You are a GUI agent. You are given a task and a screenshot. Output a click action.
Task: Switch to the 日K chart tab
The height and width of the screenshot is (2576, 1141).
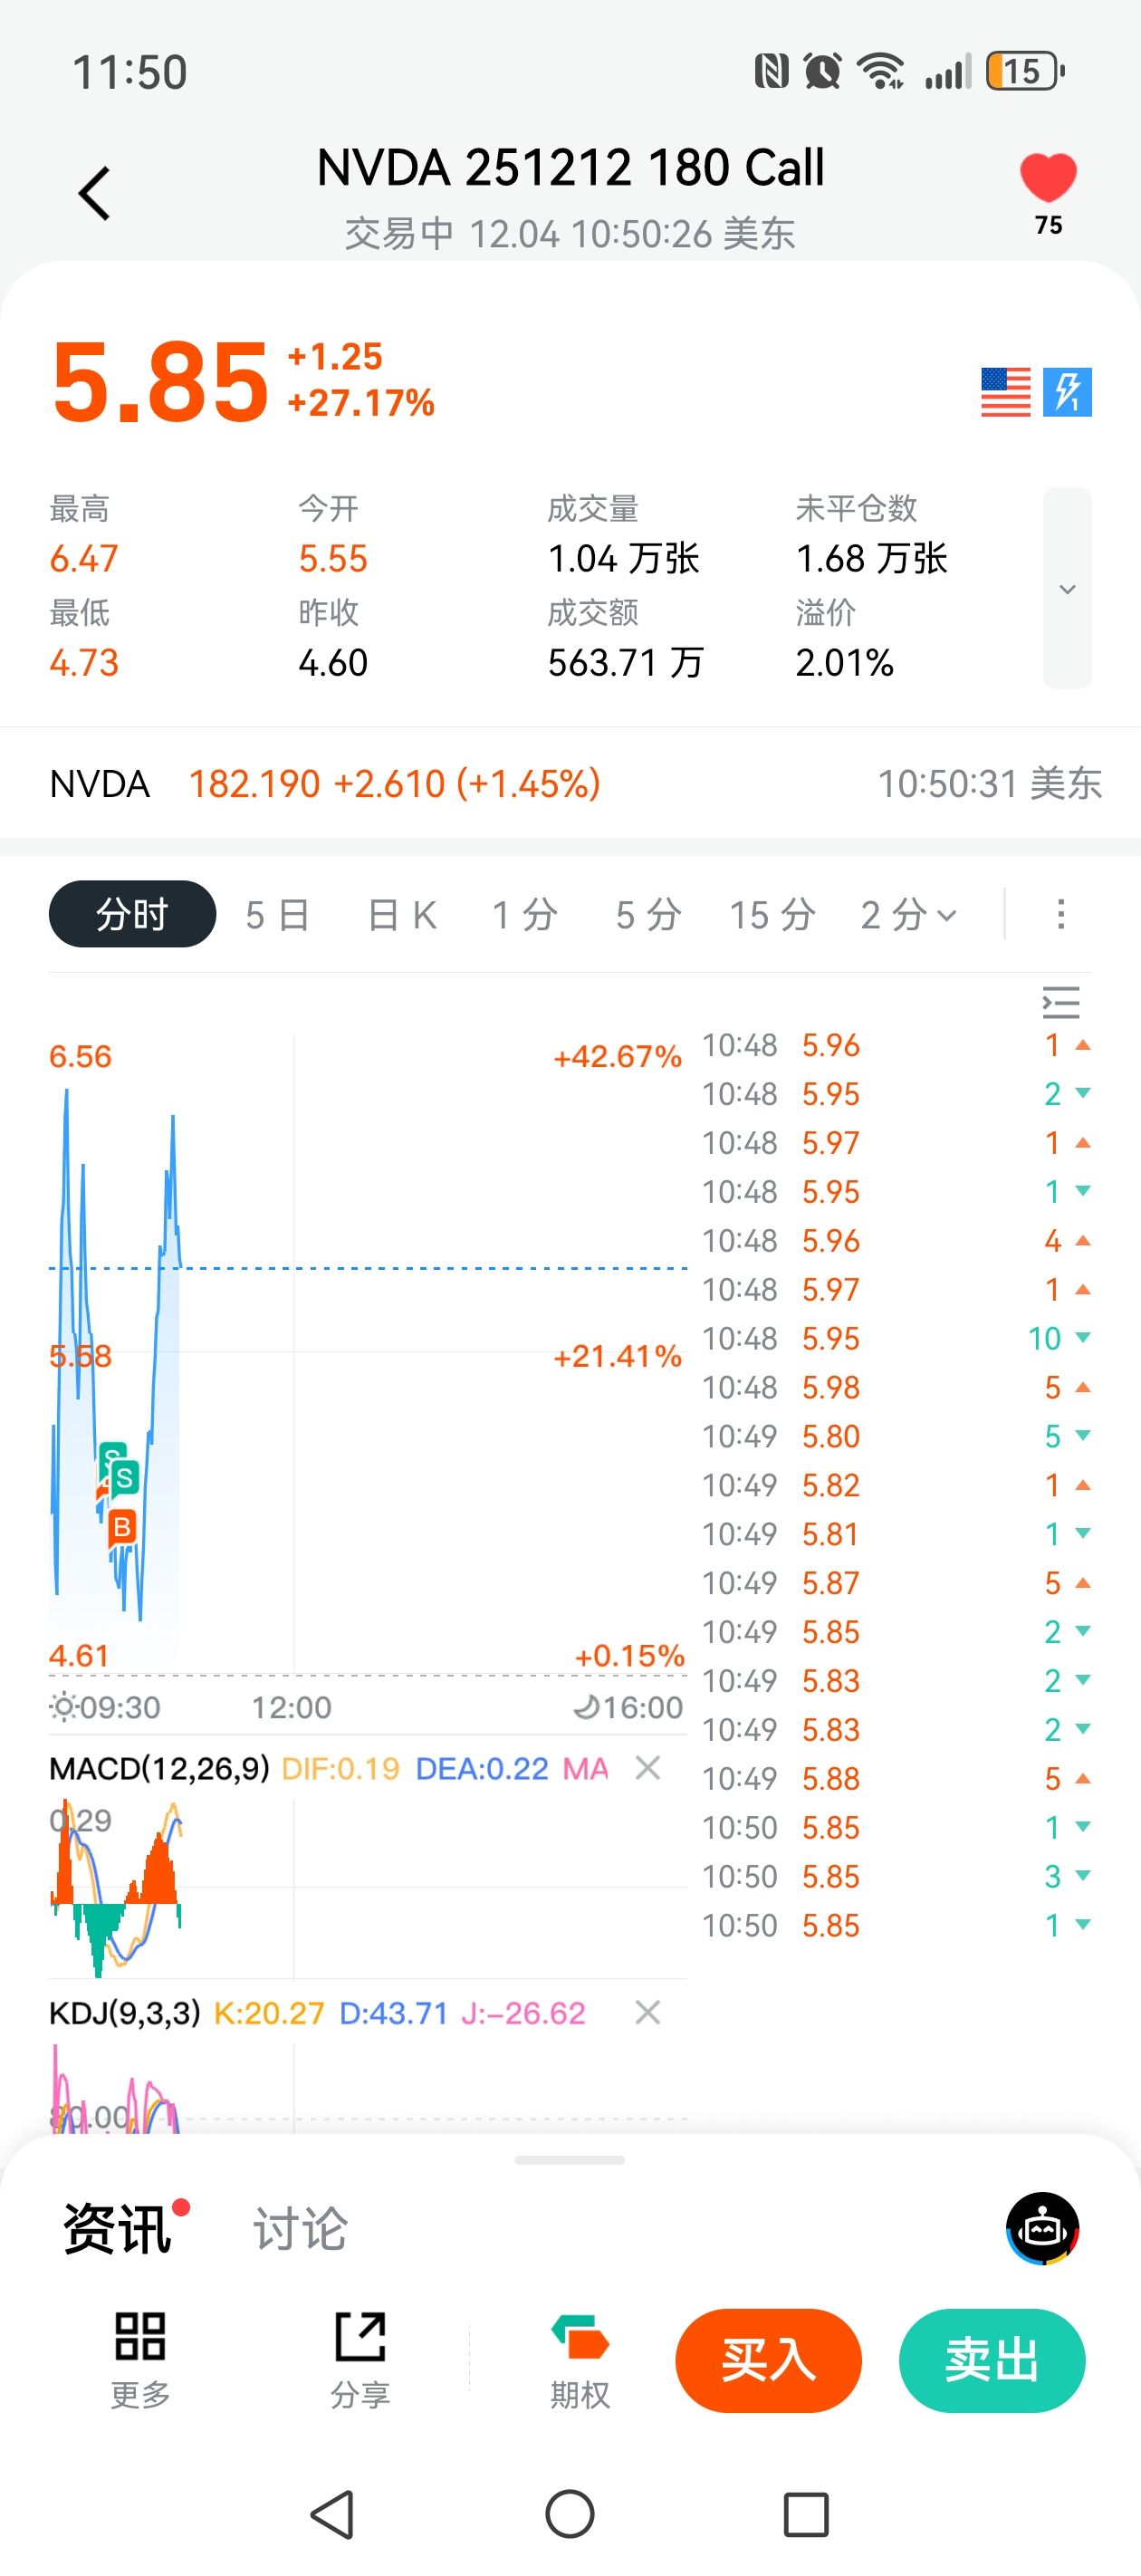point(402,915)
